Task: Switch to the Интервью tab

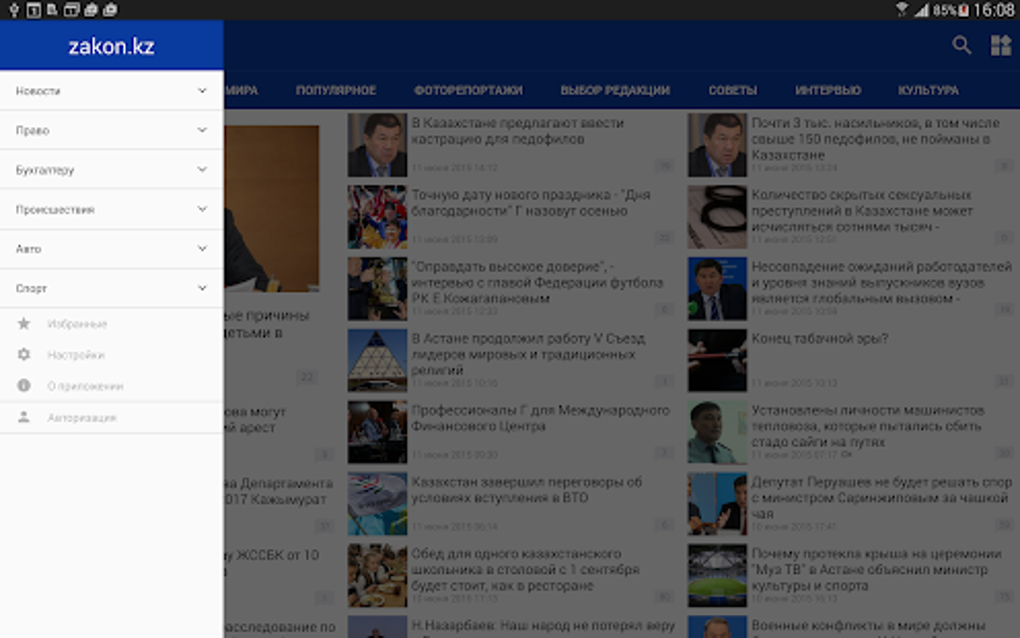Action: point(828,90)
